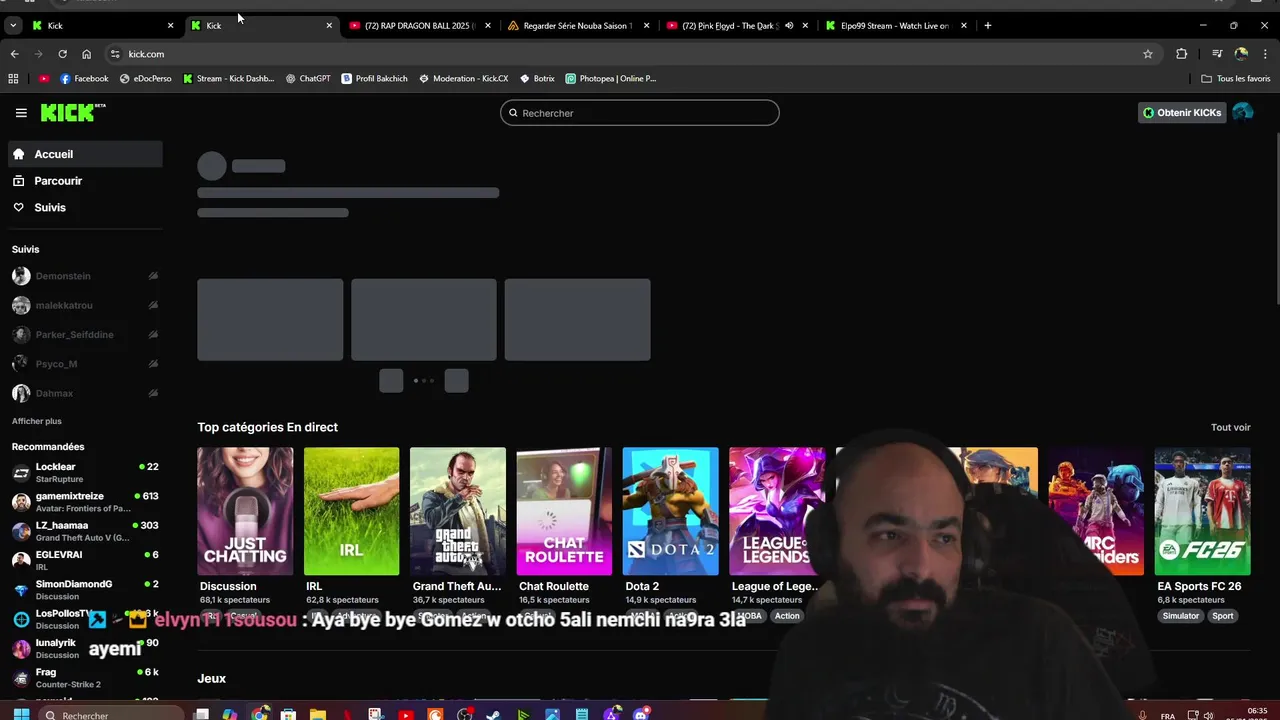
Task: Click the Chrome back arrow
Action: click(x=14, y=54)
